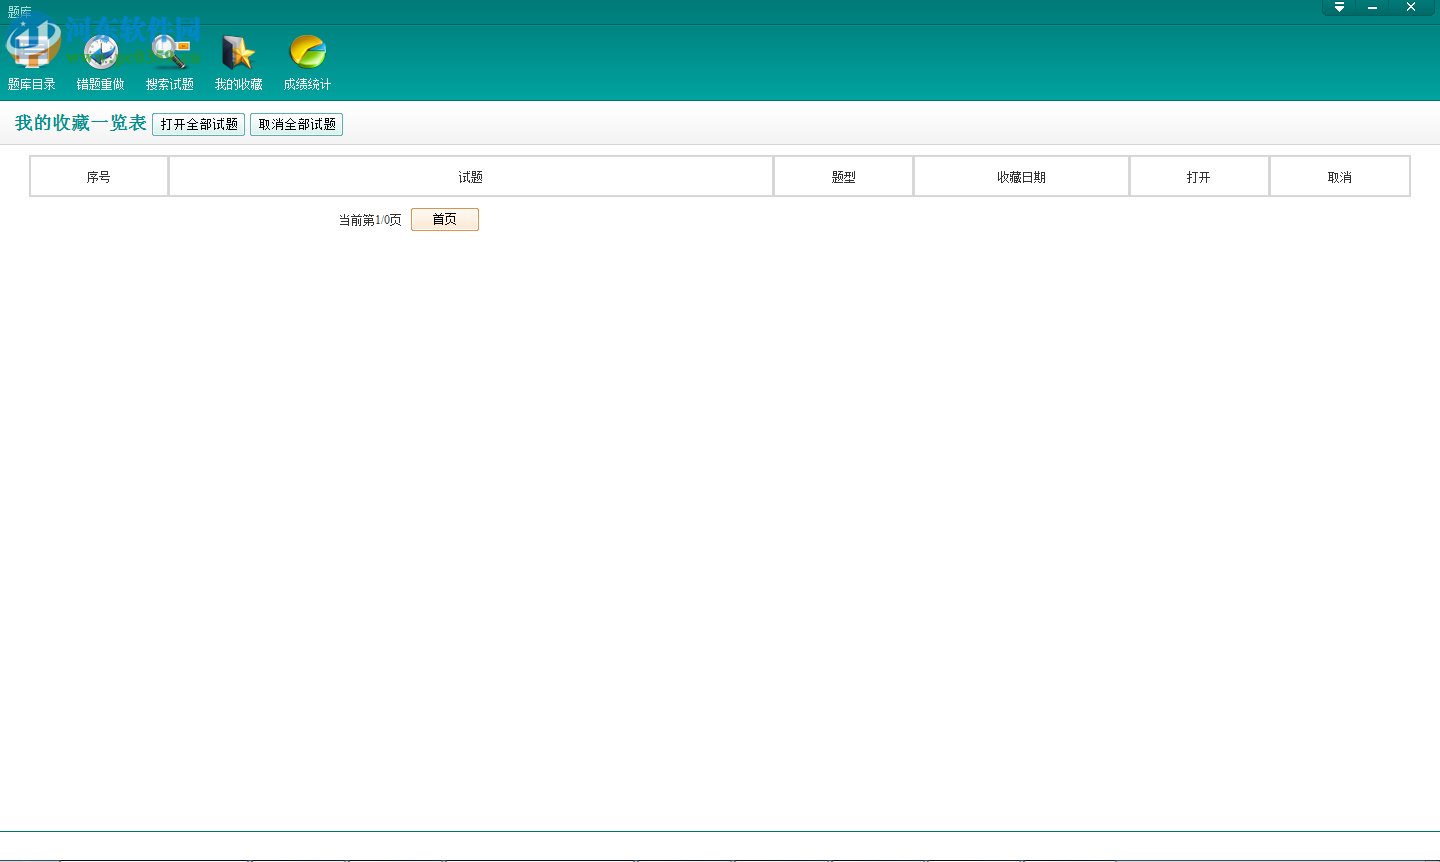1440x862 pixels.
Task: Open 我的收藏 favorites
Action: pos(239,62)
